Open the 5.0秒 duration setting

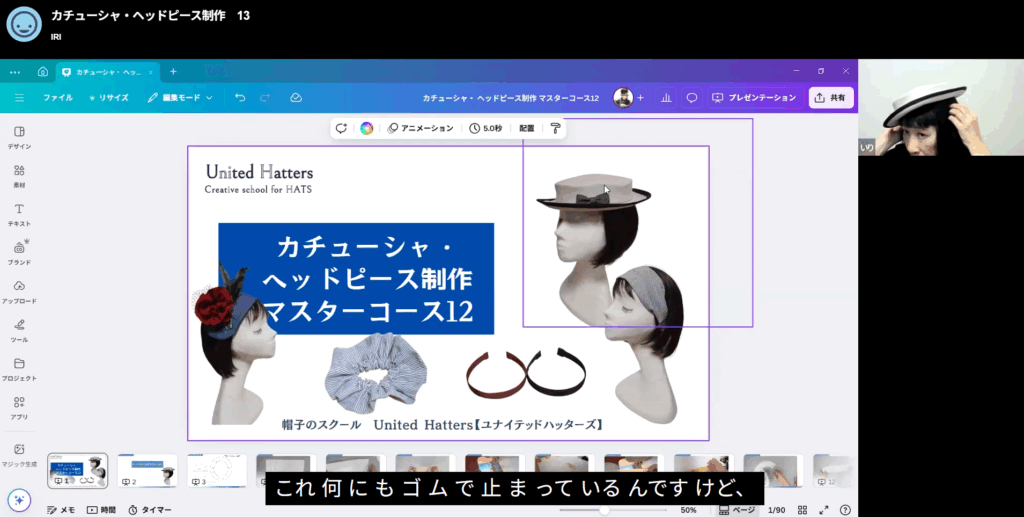pos(486,128)
